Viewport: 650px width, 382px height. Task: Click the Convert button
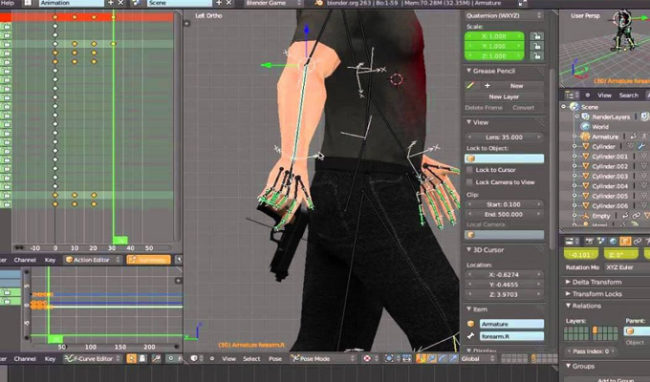(x=523, y=108)
